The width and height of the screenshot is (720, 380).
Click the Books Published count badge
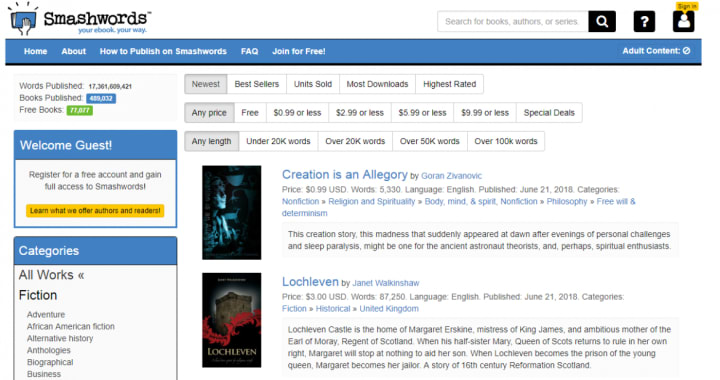[x=101, y=98]
